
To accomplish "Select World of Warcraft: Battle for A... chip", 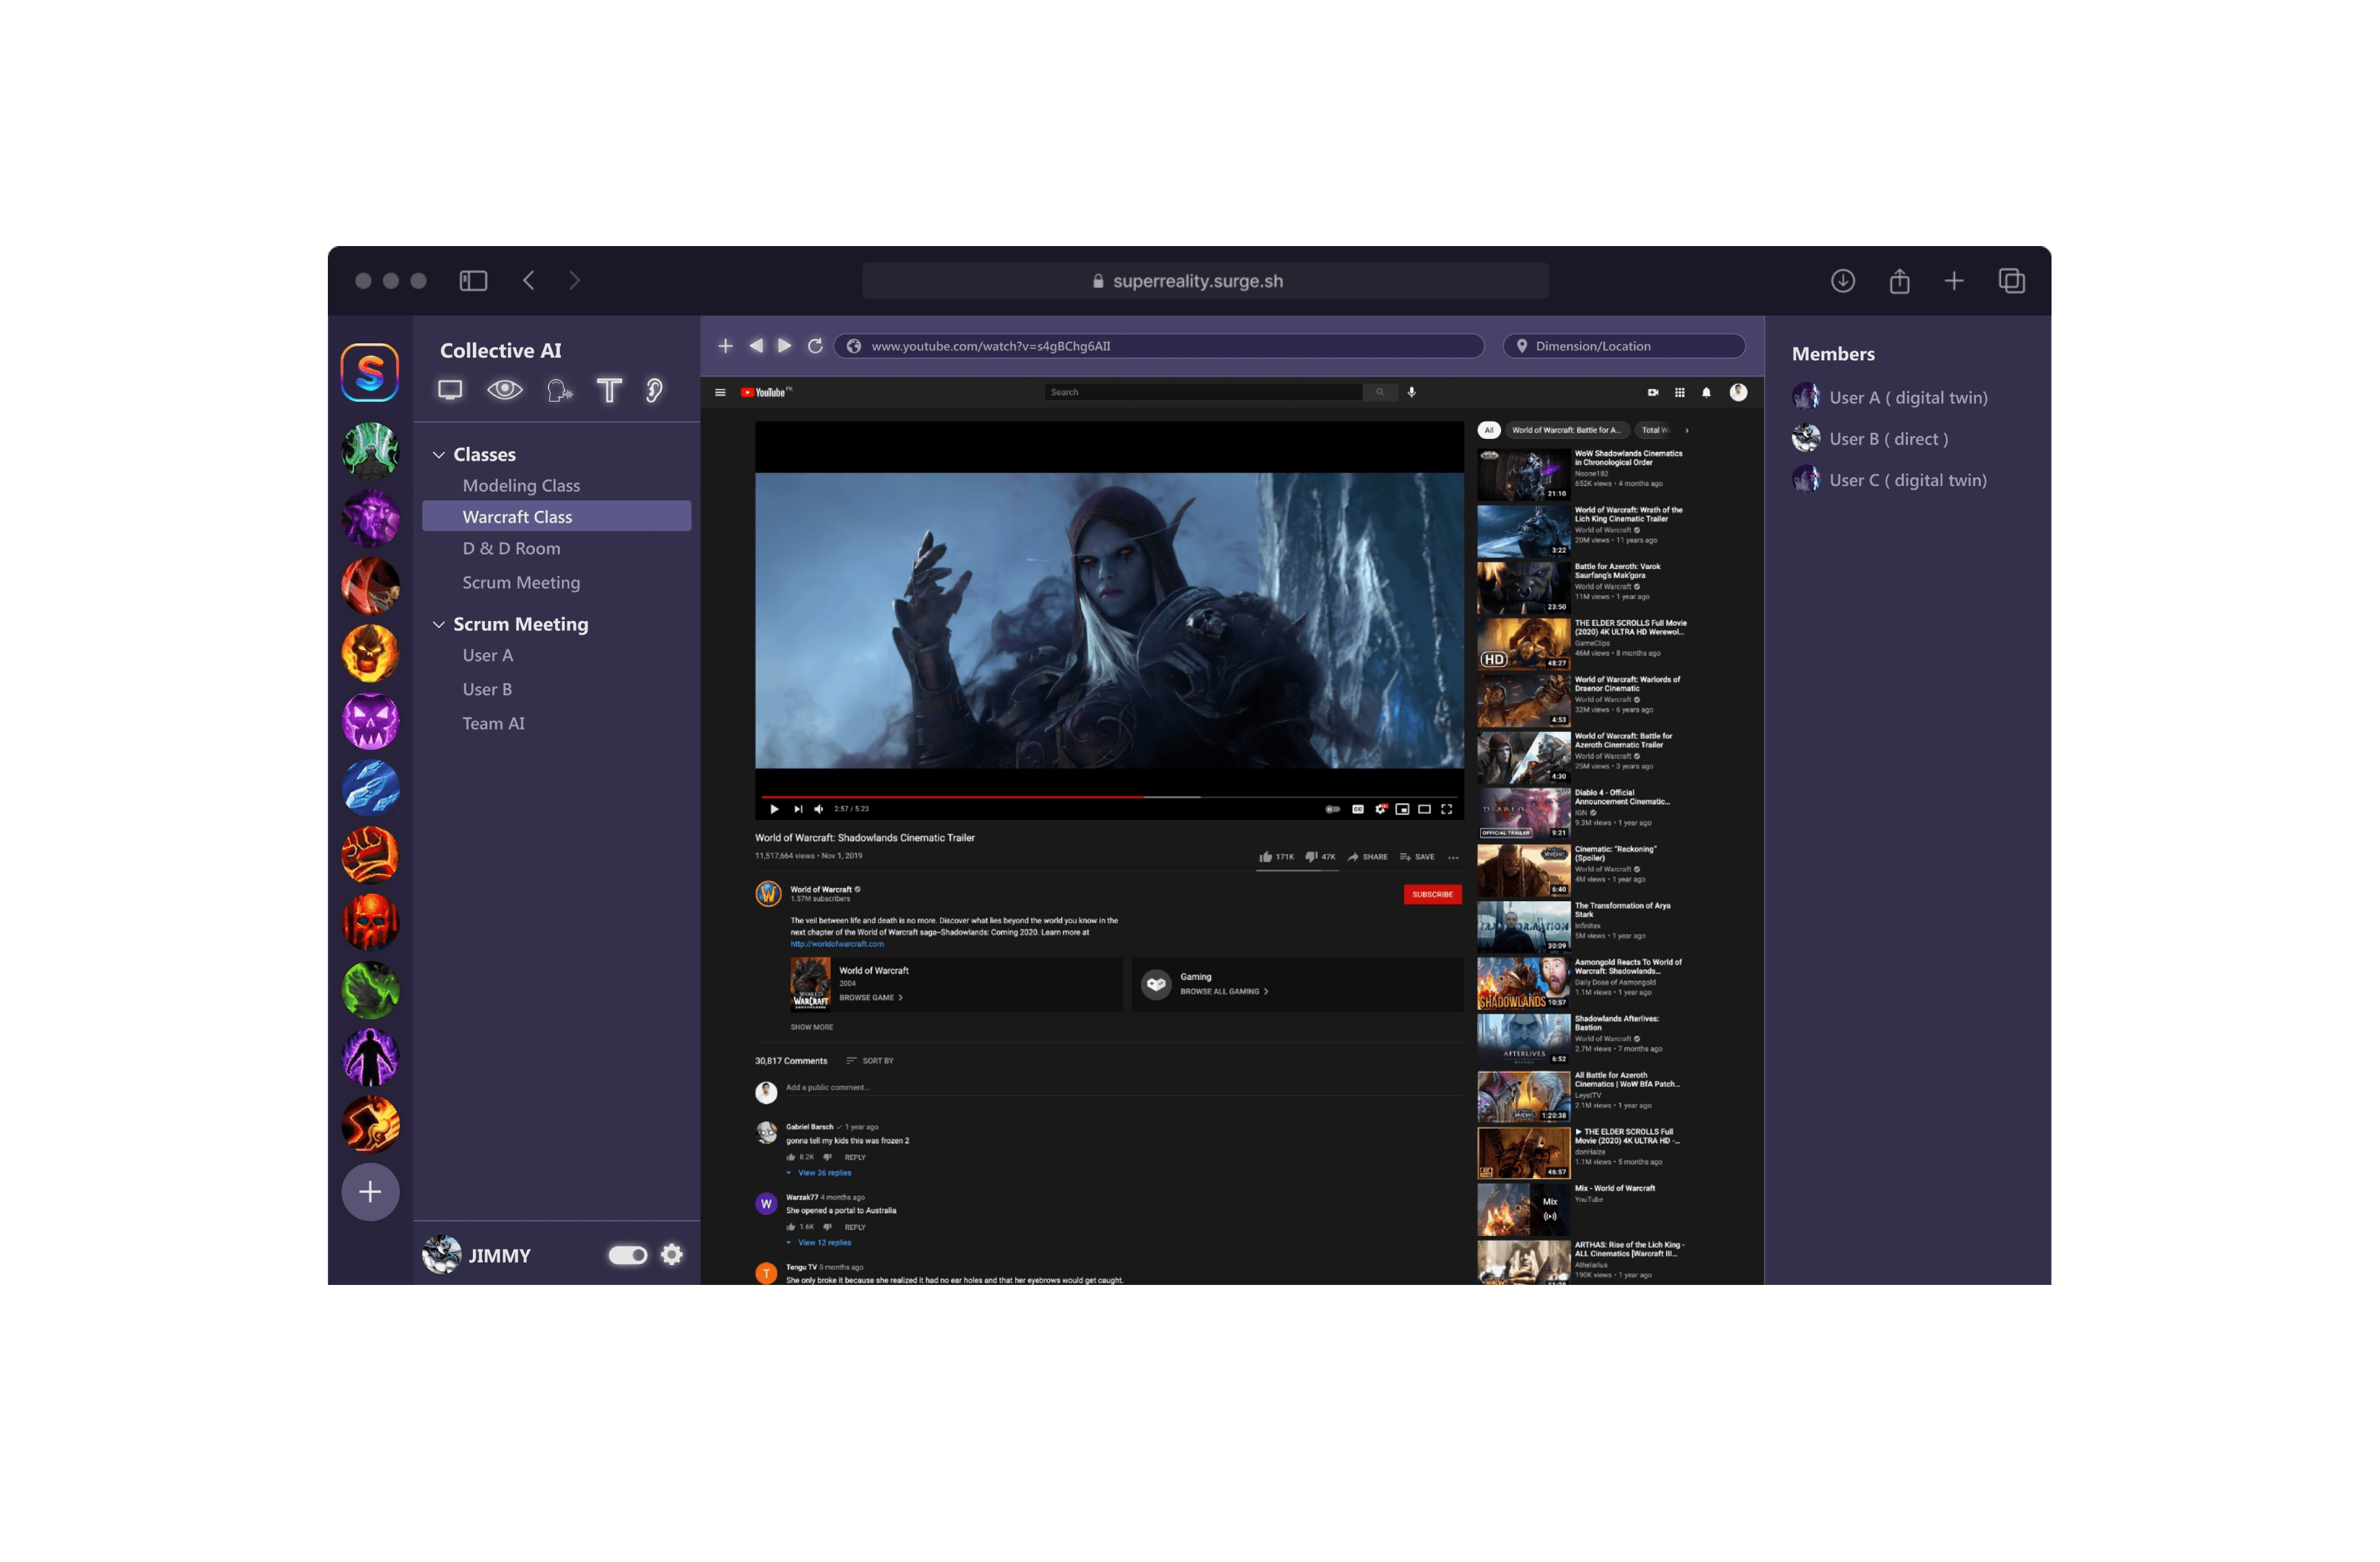I will pos(1566,431).
